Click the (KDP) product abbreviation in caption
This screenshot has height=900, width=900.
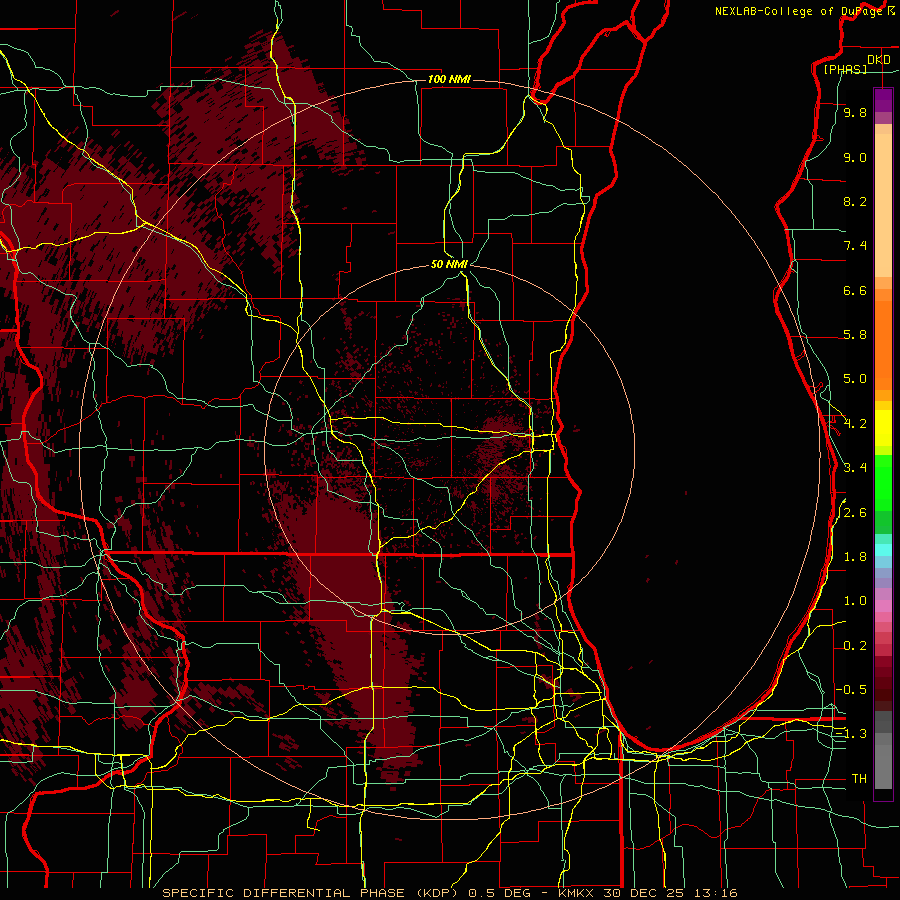tap(437, 893)
